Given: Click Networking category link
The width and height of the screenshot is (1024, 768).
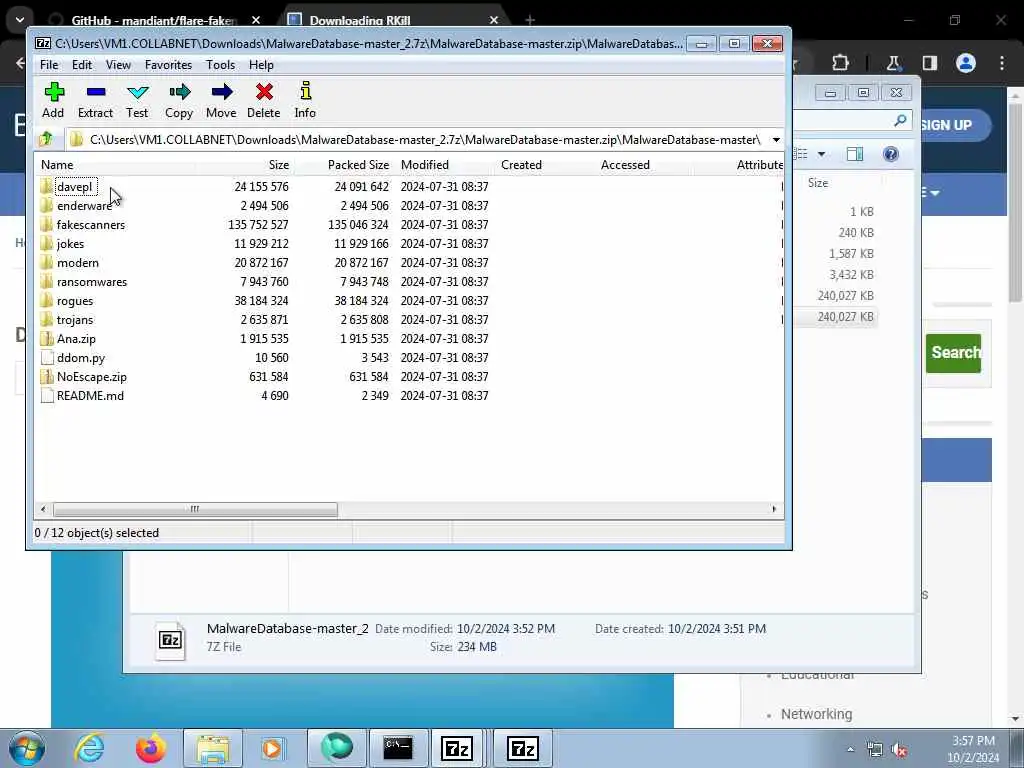Looking at the screenshot, I should coord(816,714).
